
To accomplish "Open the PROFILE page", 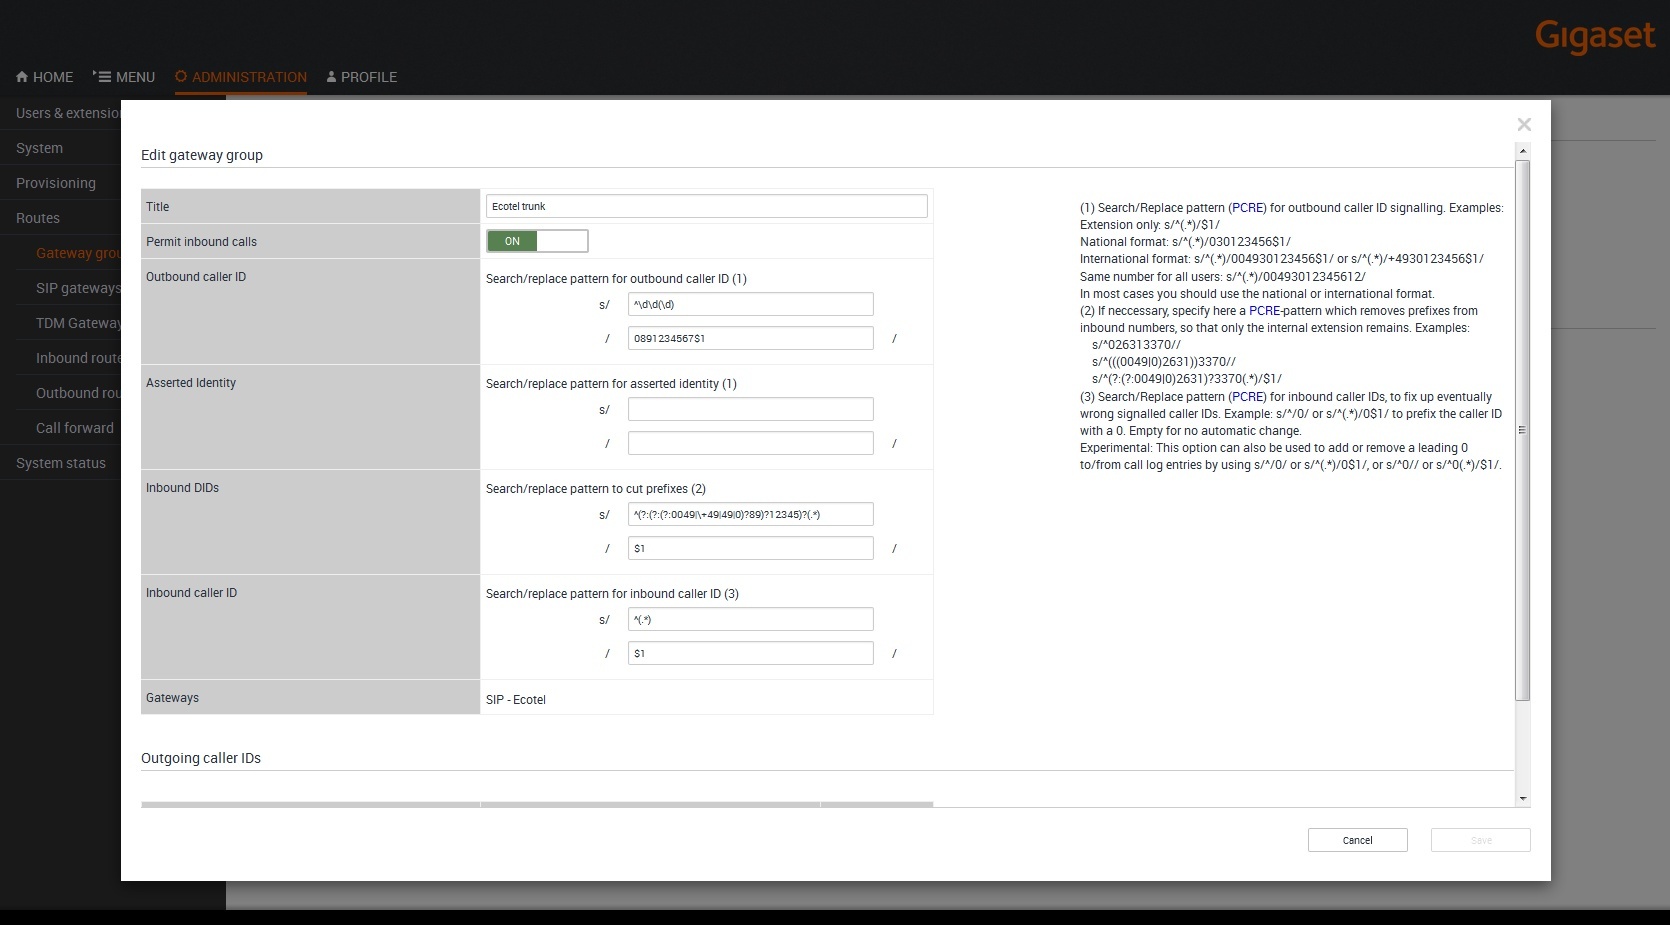I will (362, 77).
